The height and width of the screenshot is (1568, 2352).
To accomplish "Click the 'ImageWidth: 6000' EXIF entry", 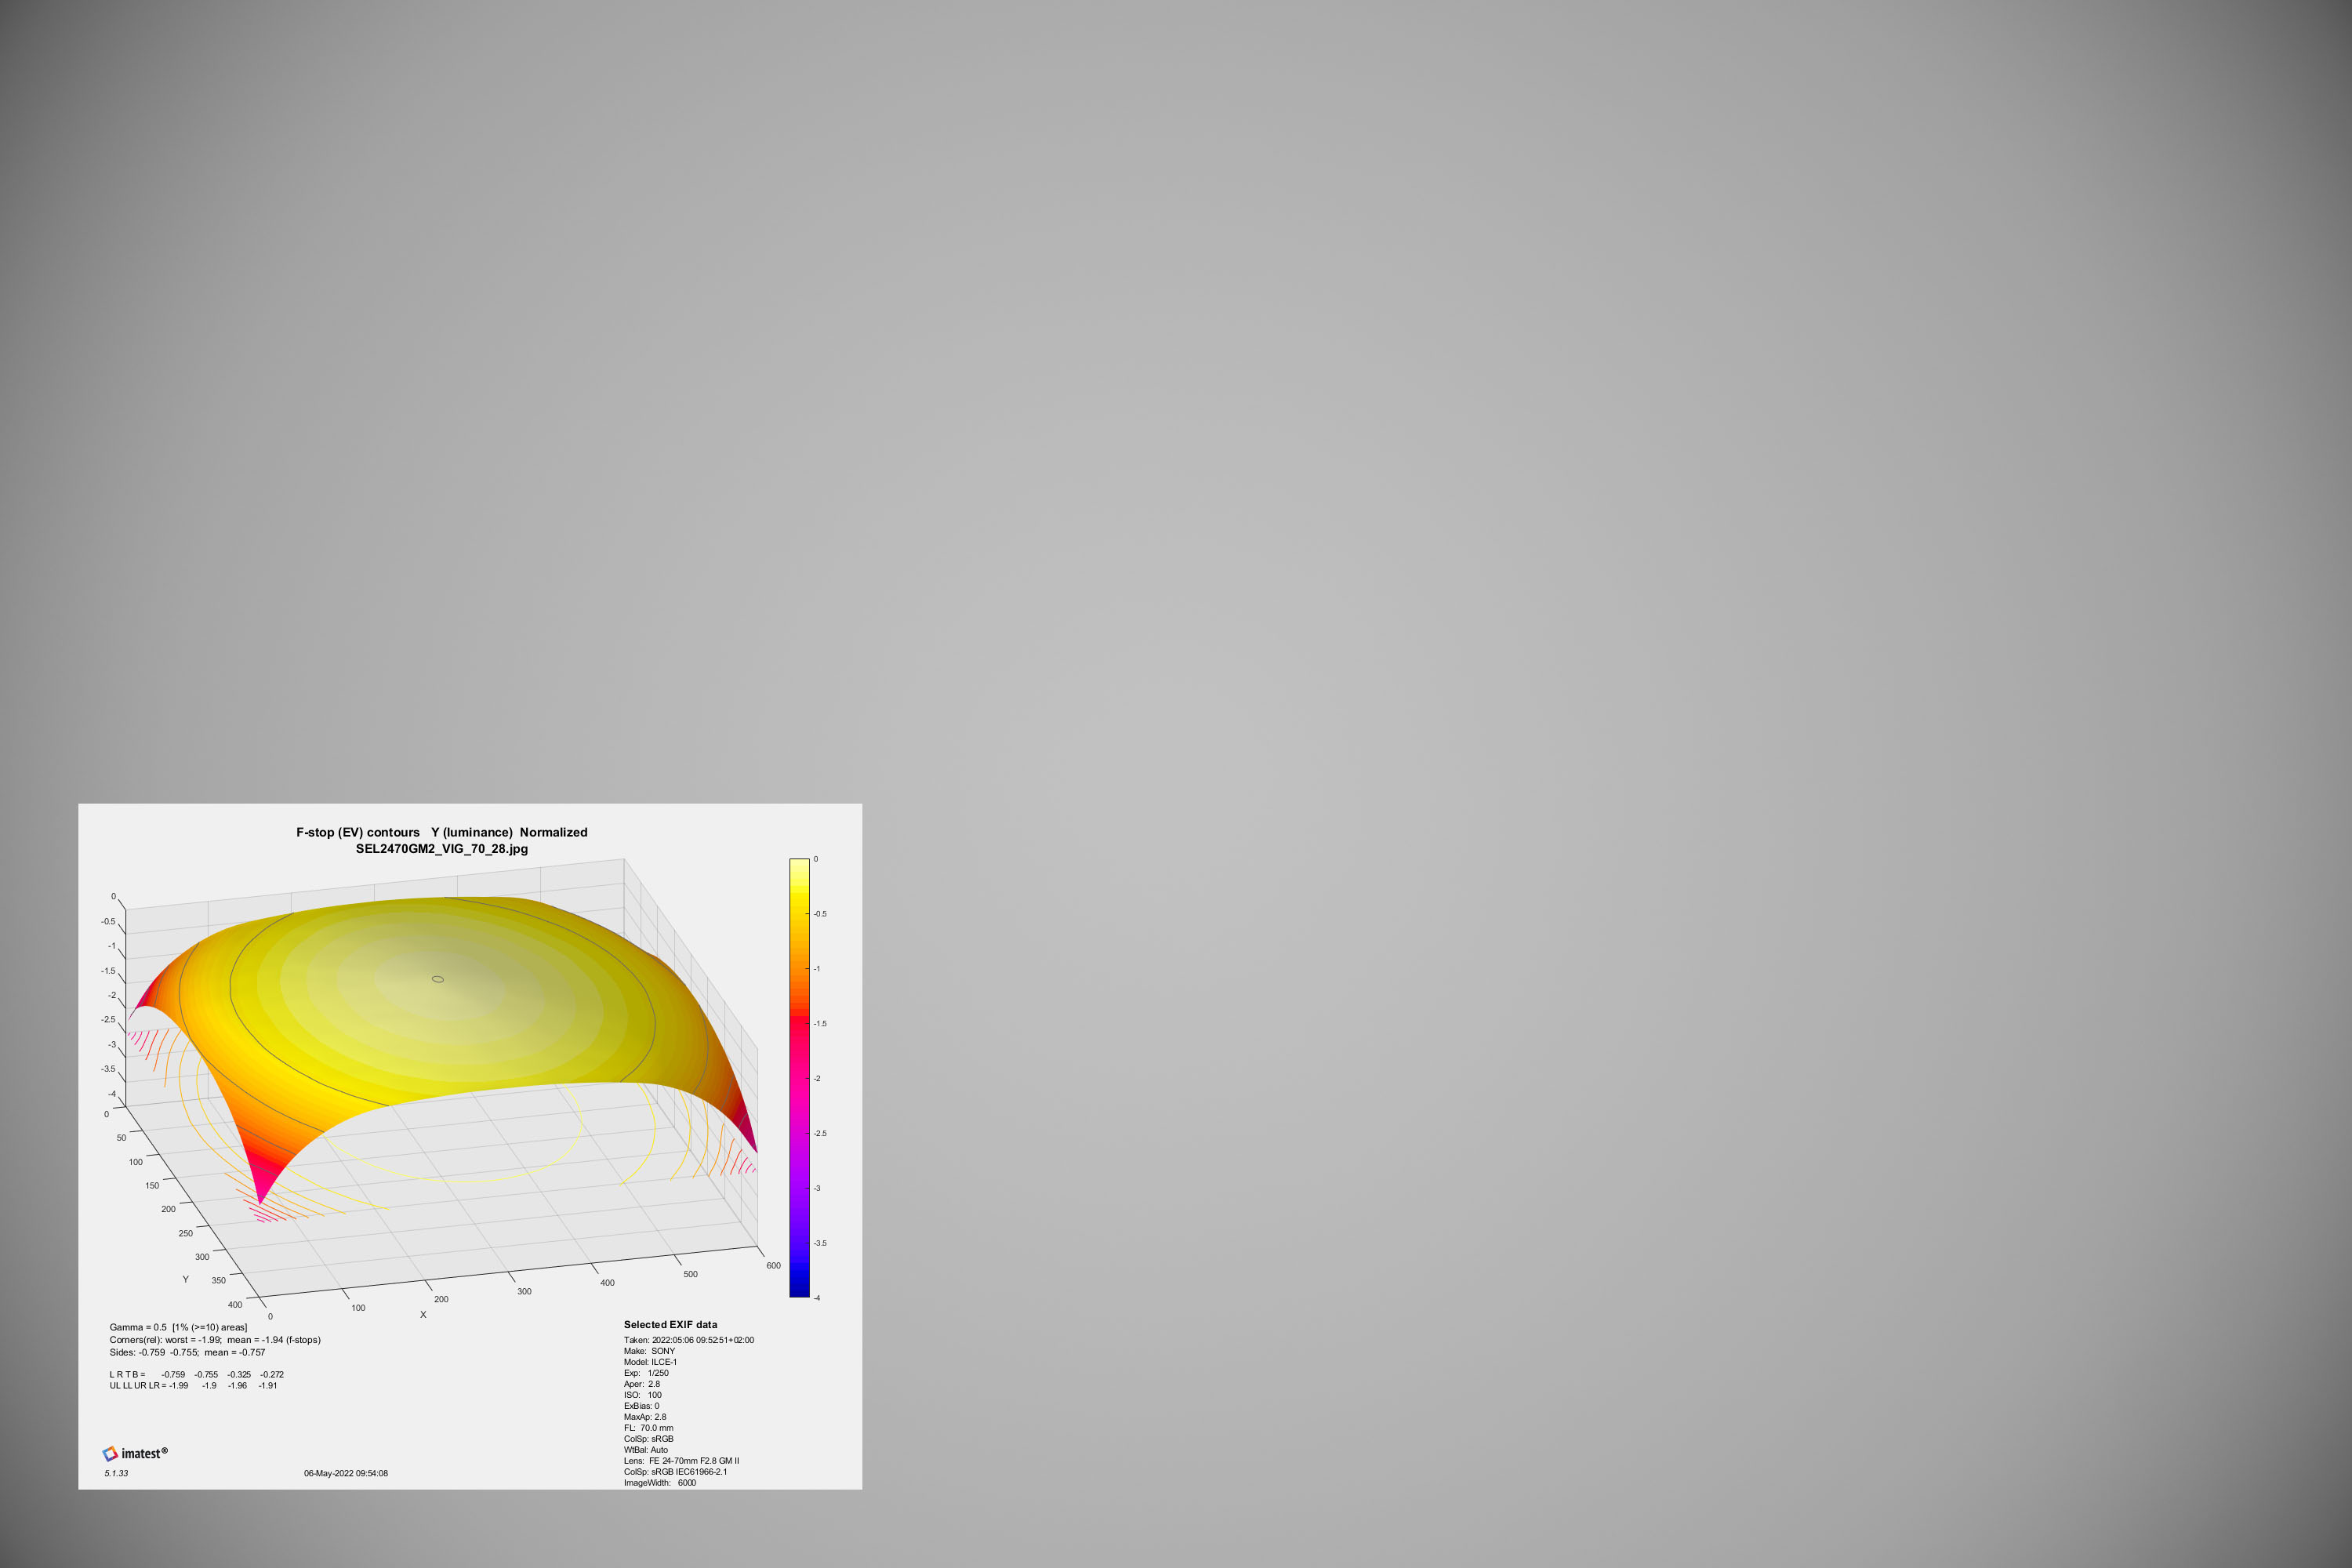I will (660, 1483).
